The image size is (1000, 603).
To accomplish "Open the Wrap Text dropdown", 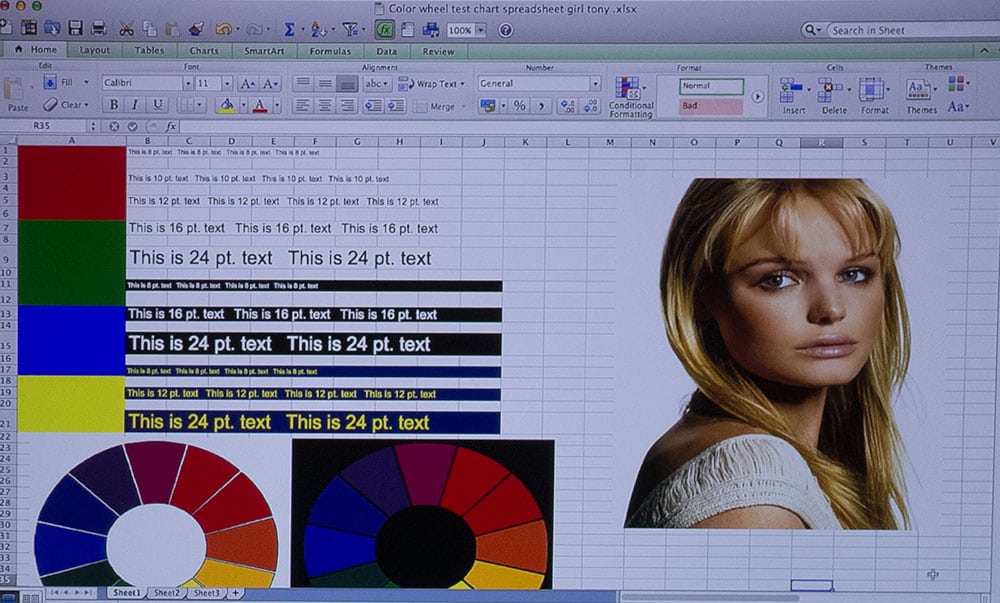I will tap(462, 84).
